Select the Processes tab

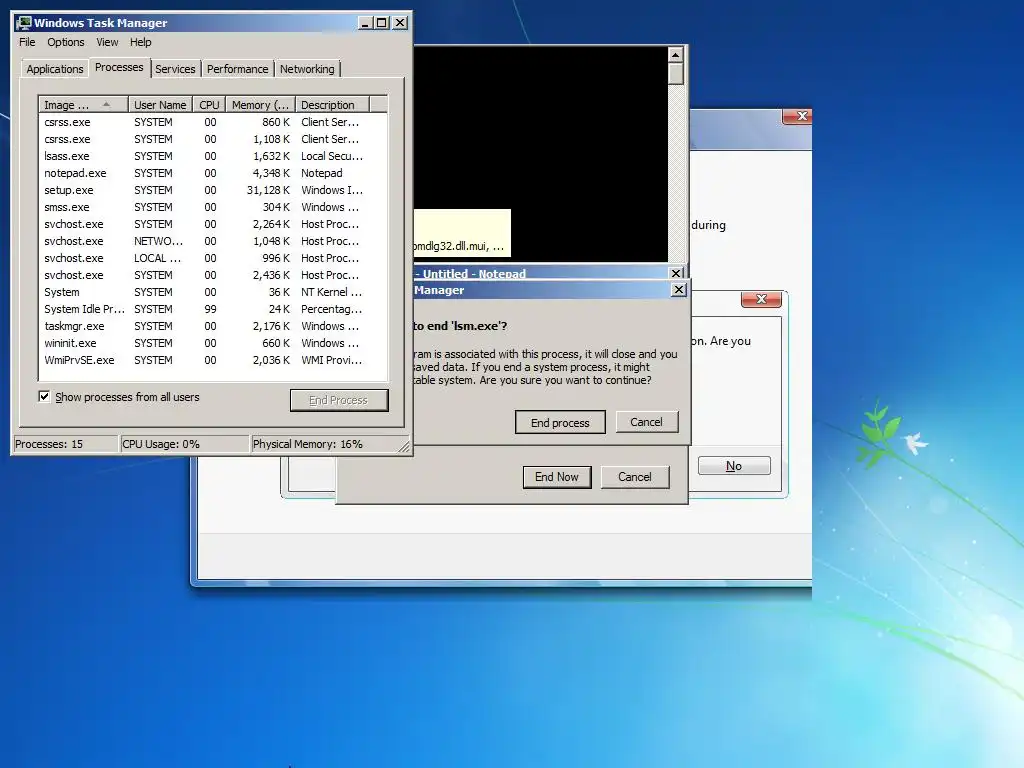click(119, 67)
